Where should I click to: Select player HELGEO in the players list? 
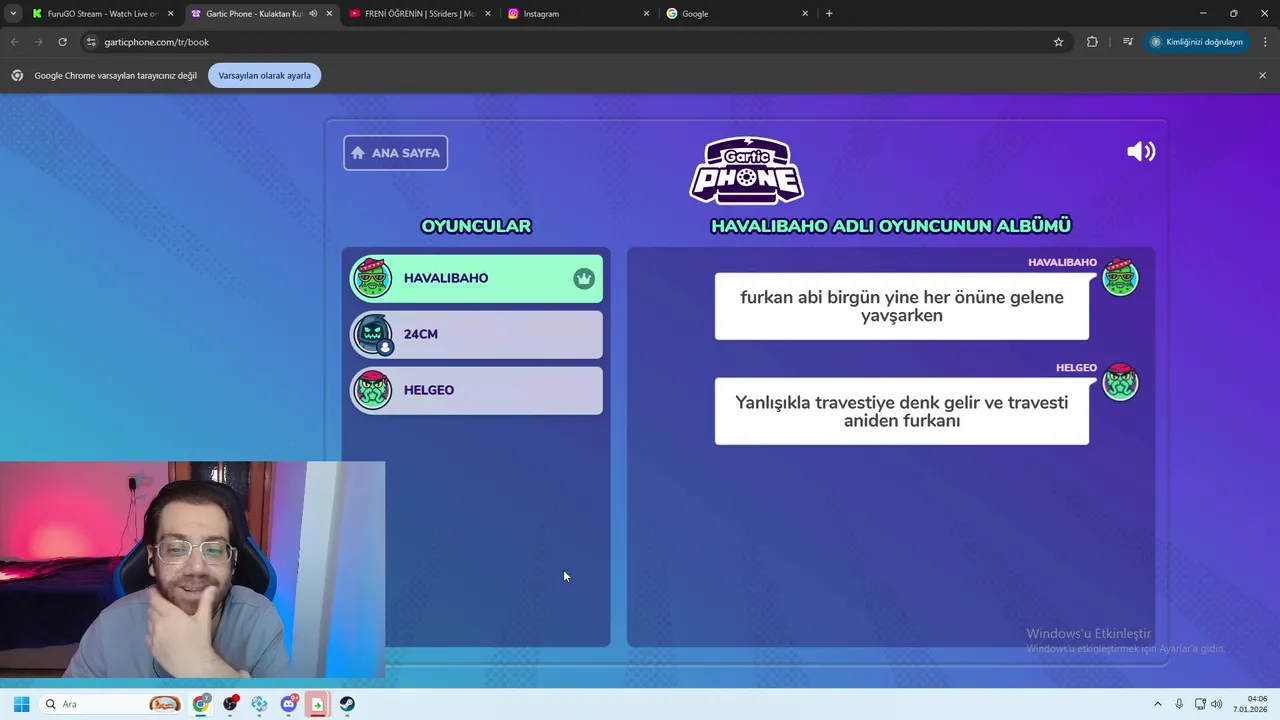[476, 390]
